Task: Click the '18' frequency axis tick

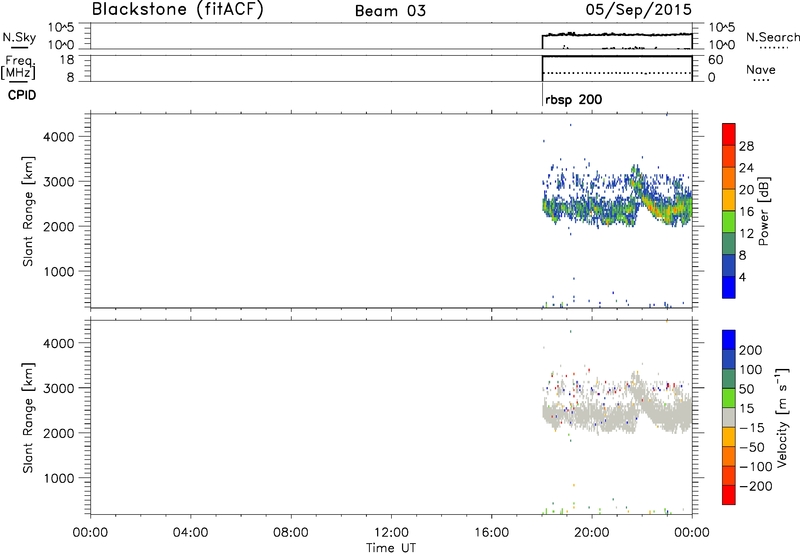Action: click(67, 60)
